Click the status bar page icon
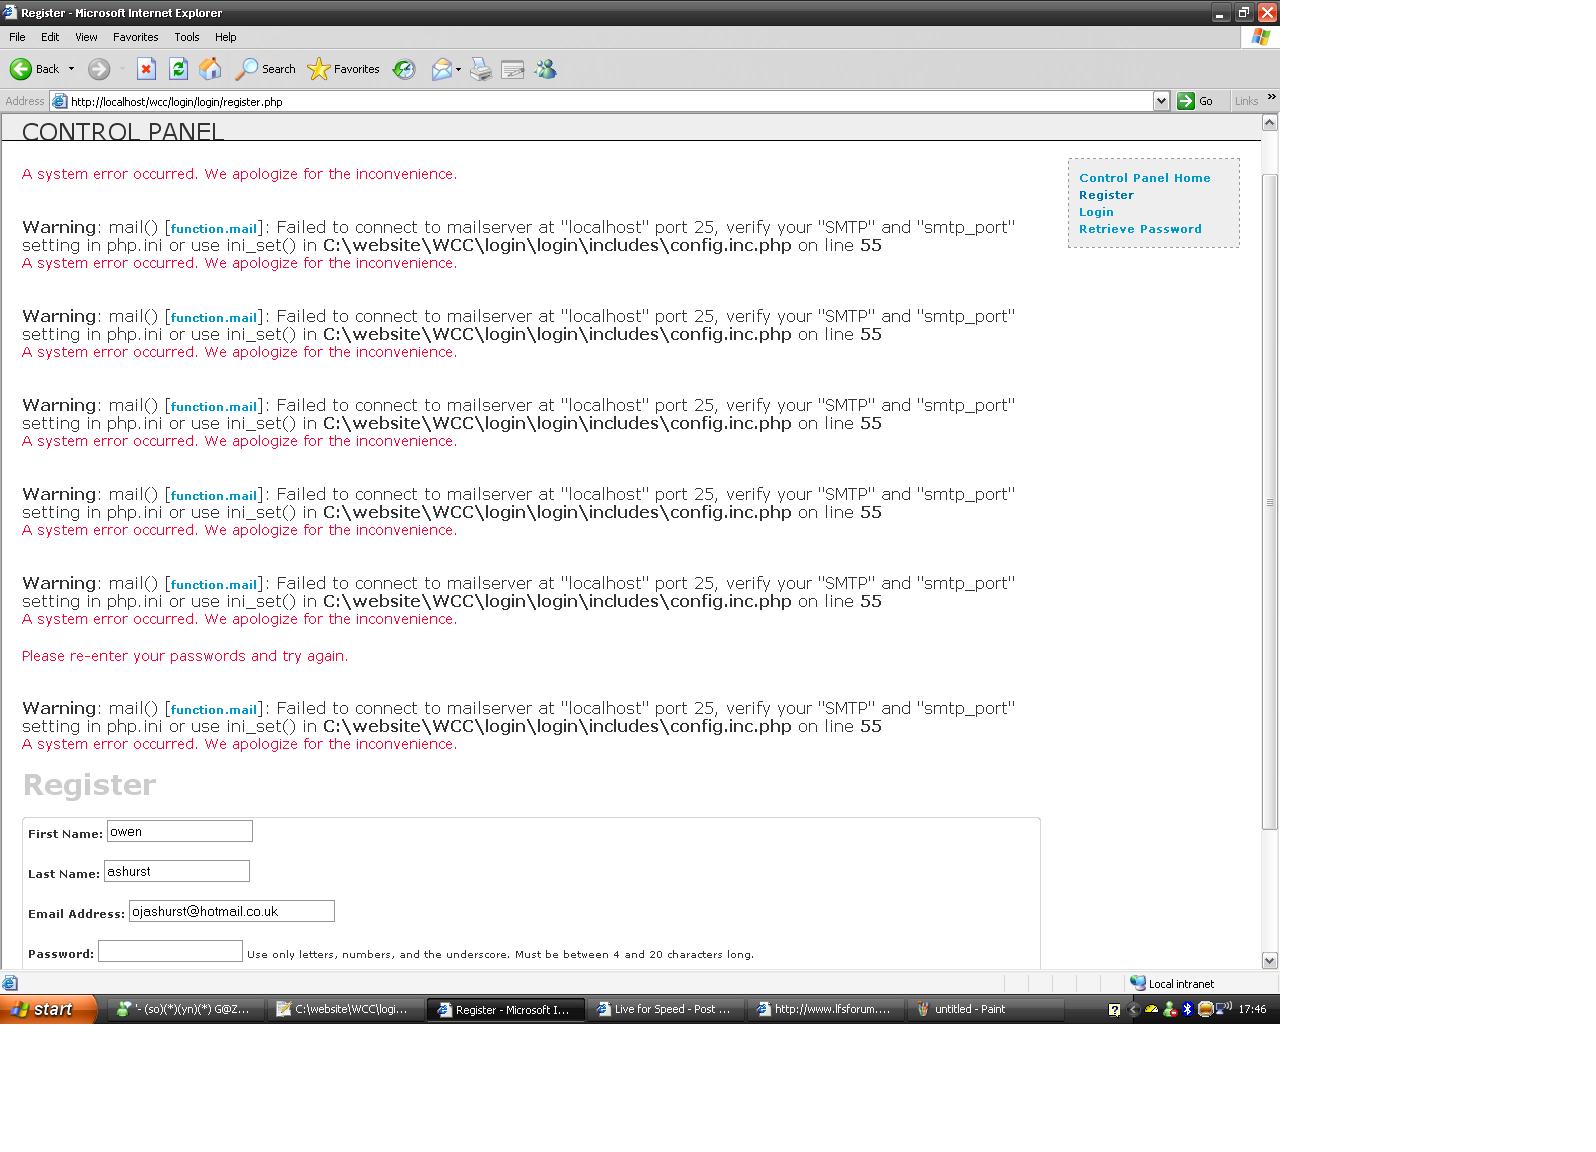 point(10,983)
